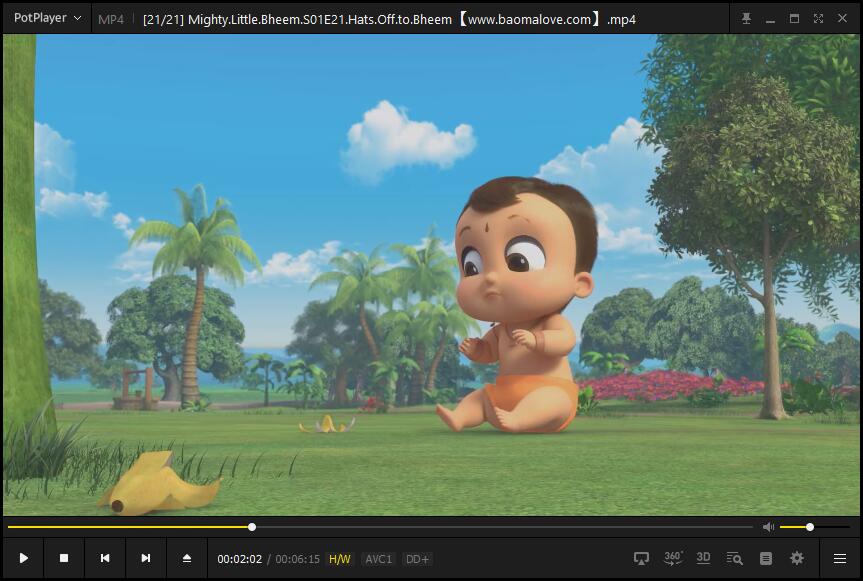This screenshot has height=581, width=863.
Task: Click the video file title text
Action: (x=389, y=20)
